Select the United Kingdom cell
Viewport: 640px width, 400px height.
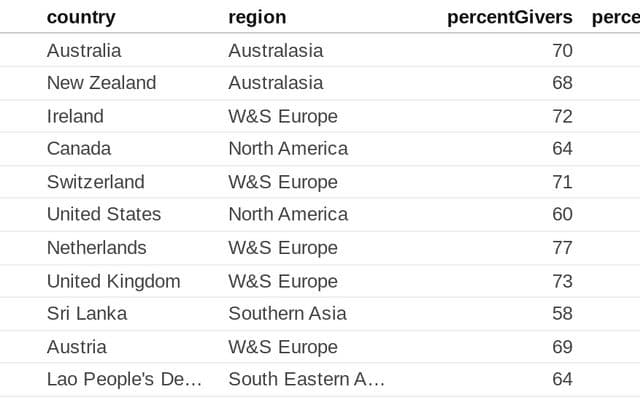113,281
